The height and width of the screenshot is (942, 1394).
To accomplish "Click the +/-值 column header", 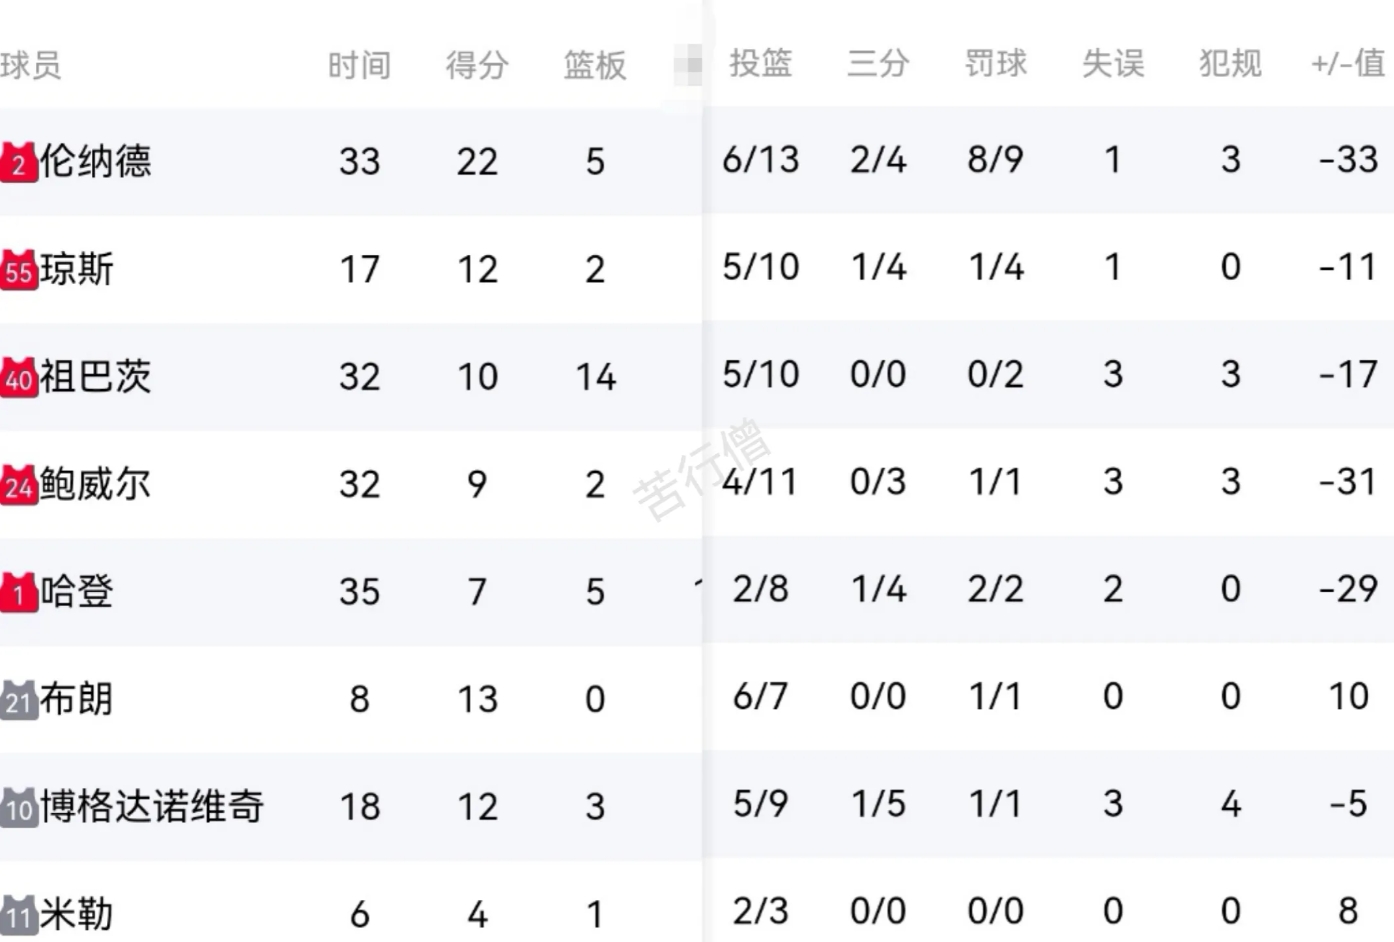I will coord(1348,63).
